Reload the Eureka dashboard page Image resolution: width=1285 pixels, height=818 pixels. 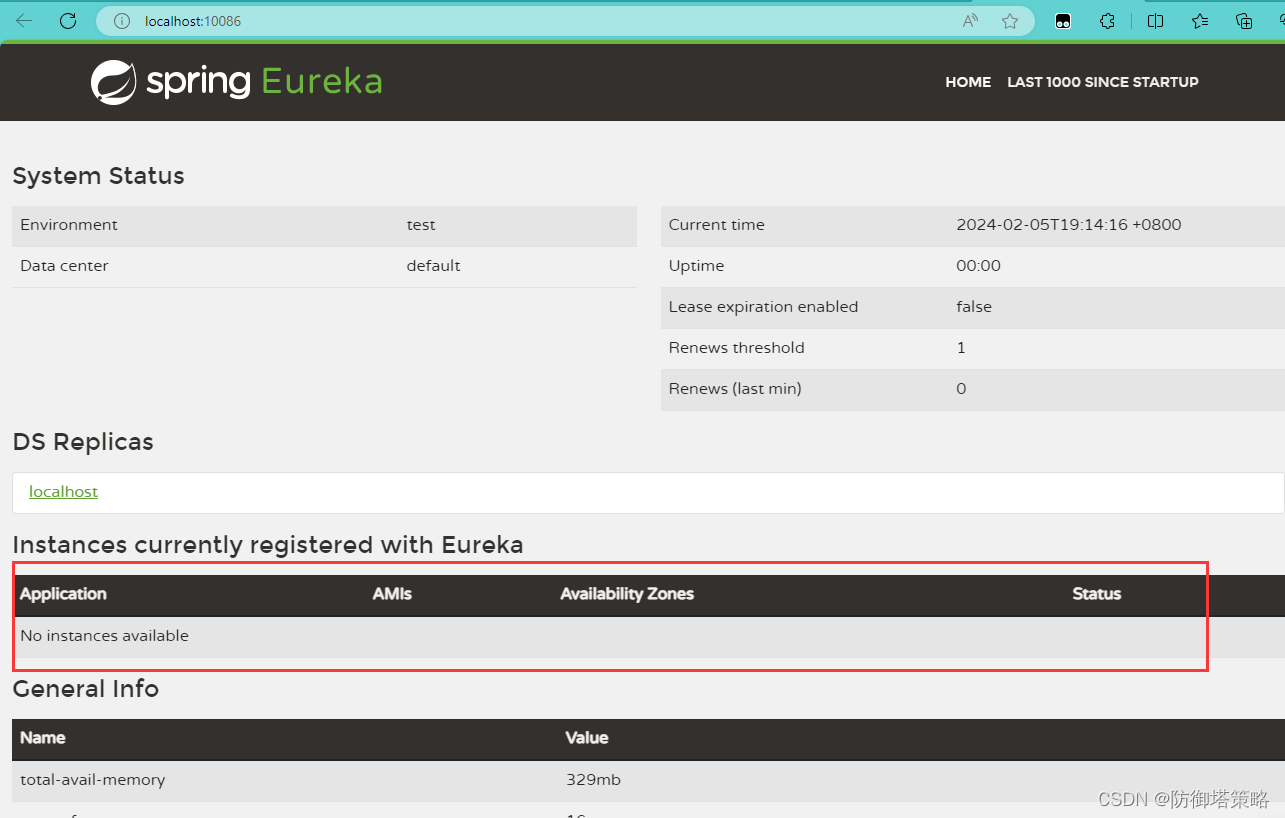tap(67, 20)
